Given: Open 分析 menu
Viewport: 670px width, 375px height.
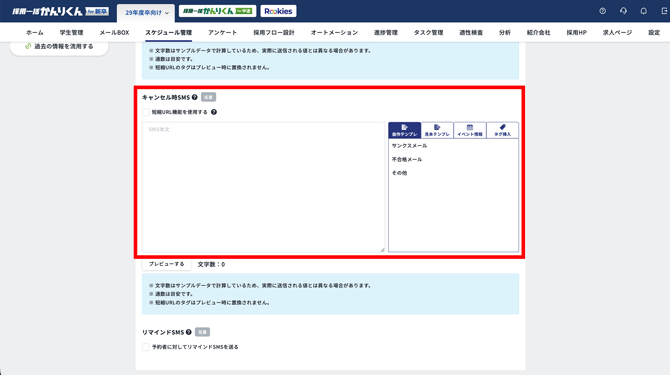Looking at the screenshot, I should pos(505,32).
